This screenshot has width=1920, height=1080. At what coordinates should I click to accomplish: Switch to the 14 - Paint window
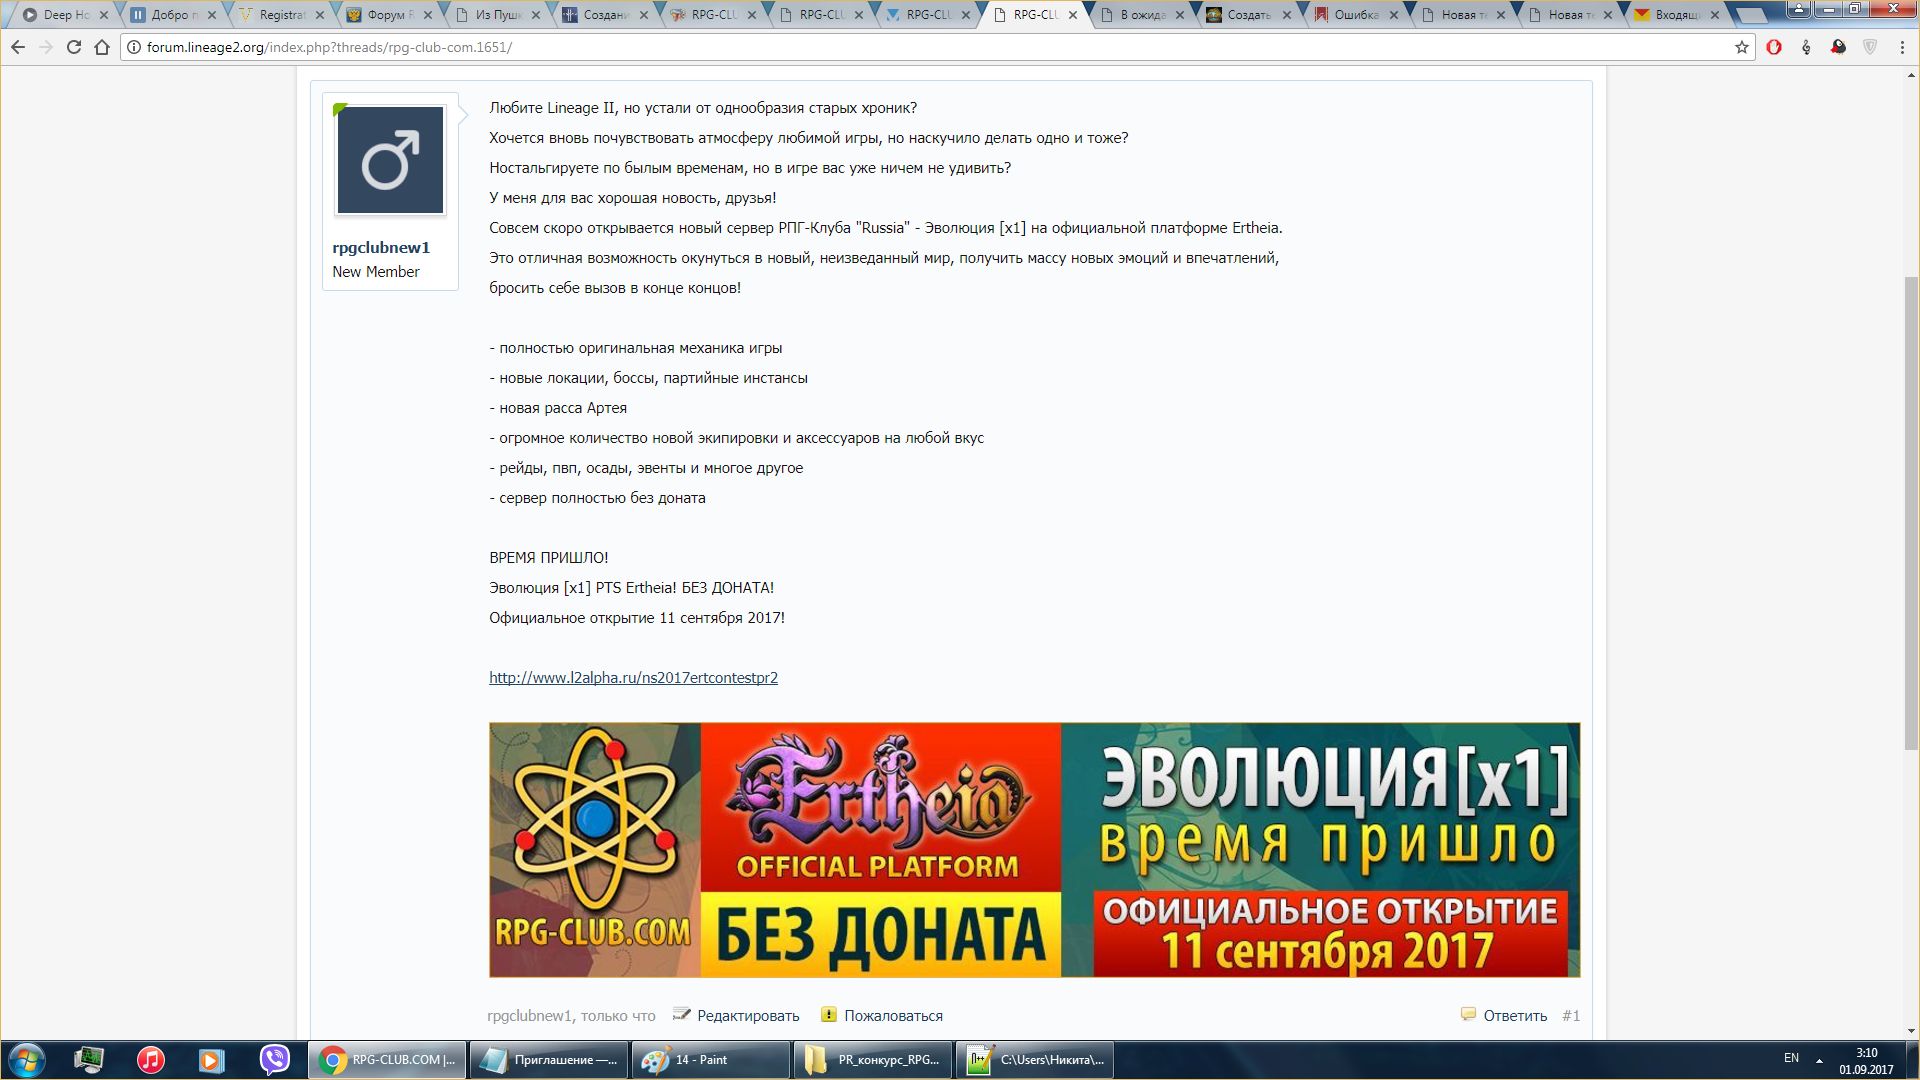pos(711,1060)
